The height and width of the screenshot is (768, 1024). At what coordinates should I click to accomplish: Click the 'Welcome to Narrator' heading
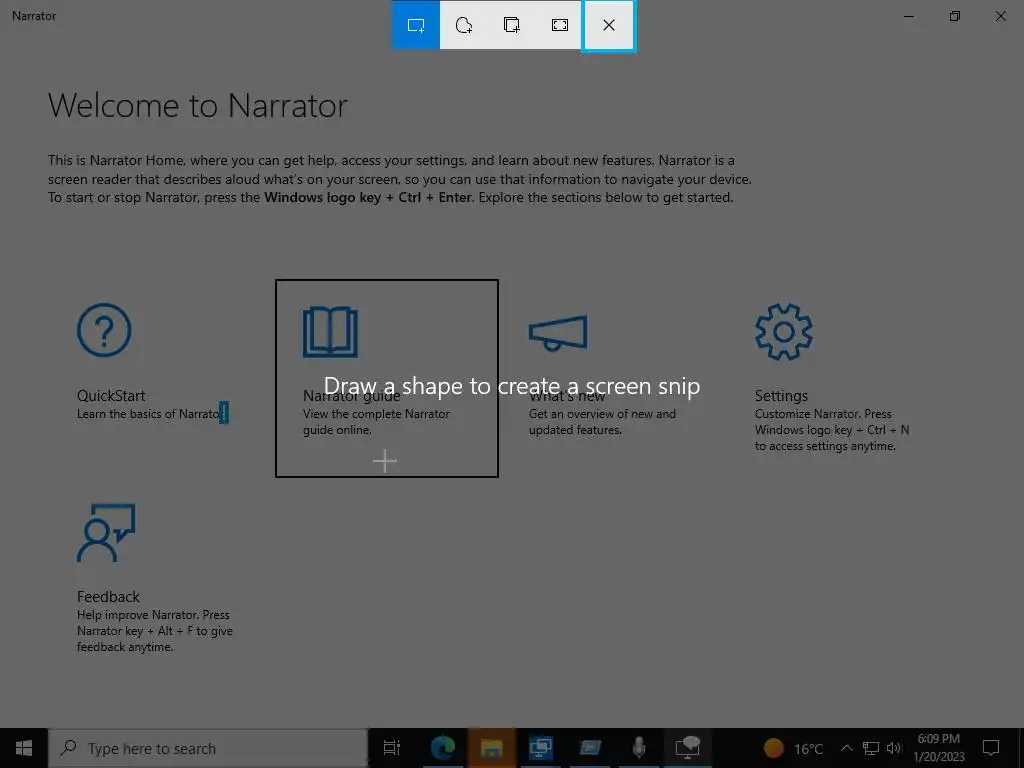click(x=198, y=106)
